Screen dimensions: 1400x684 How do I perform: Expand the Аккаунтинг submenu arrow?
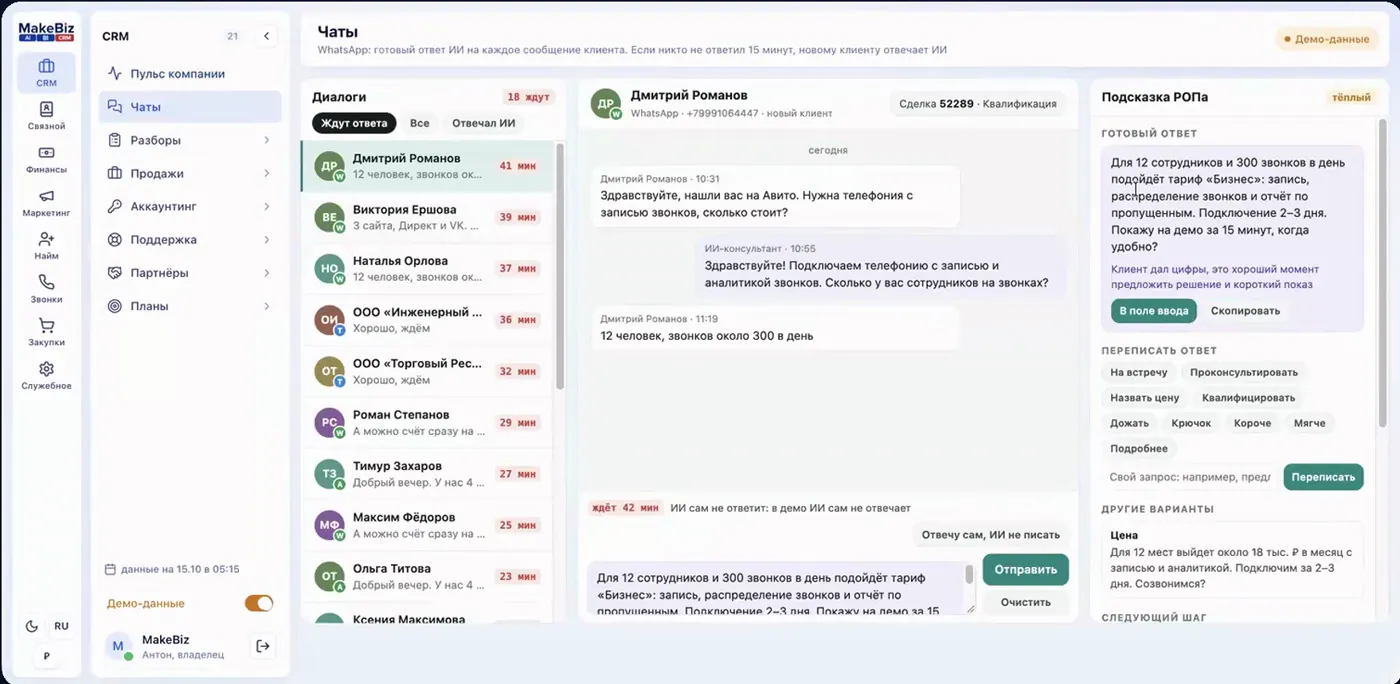coord(267,206)
